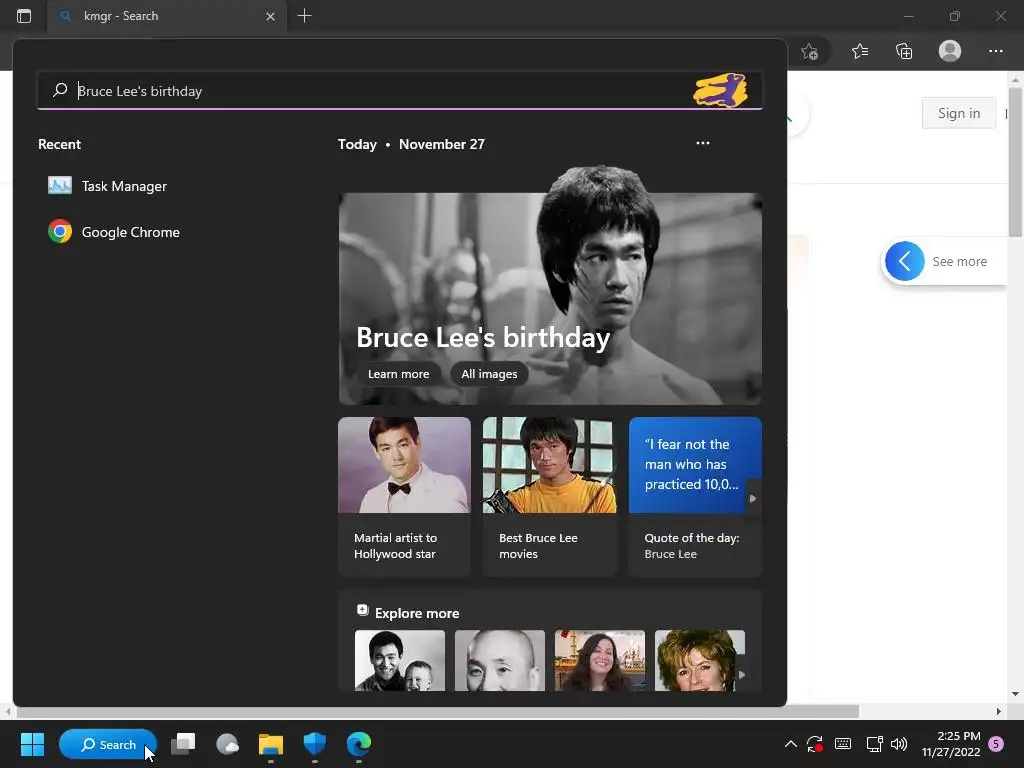Open the first Explore more thumbnail with the baby
This screenshot has width=1024, height=768.
tap(400, 660)
